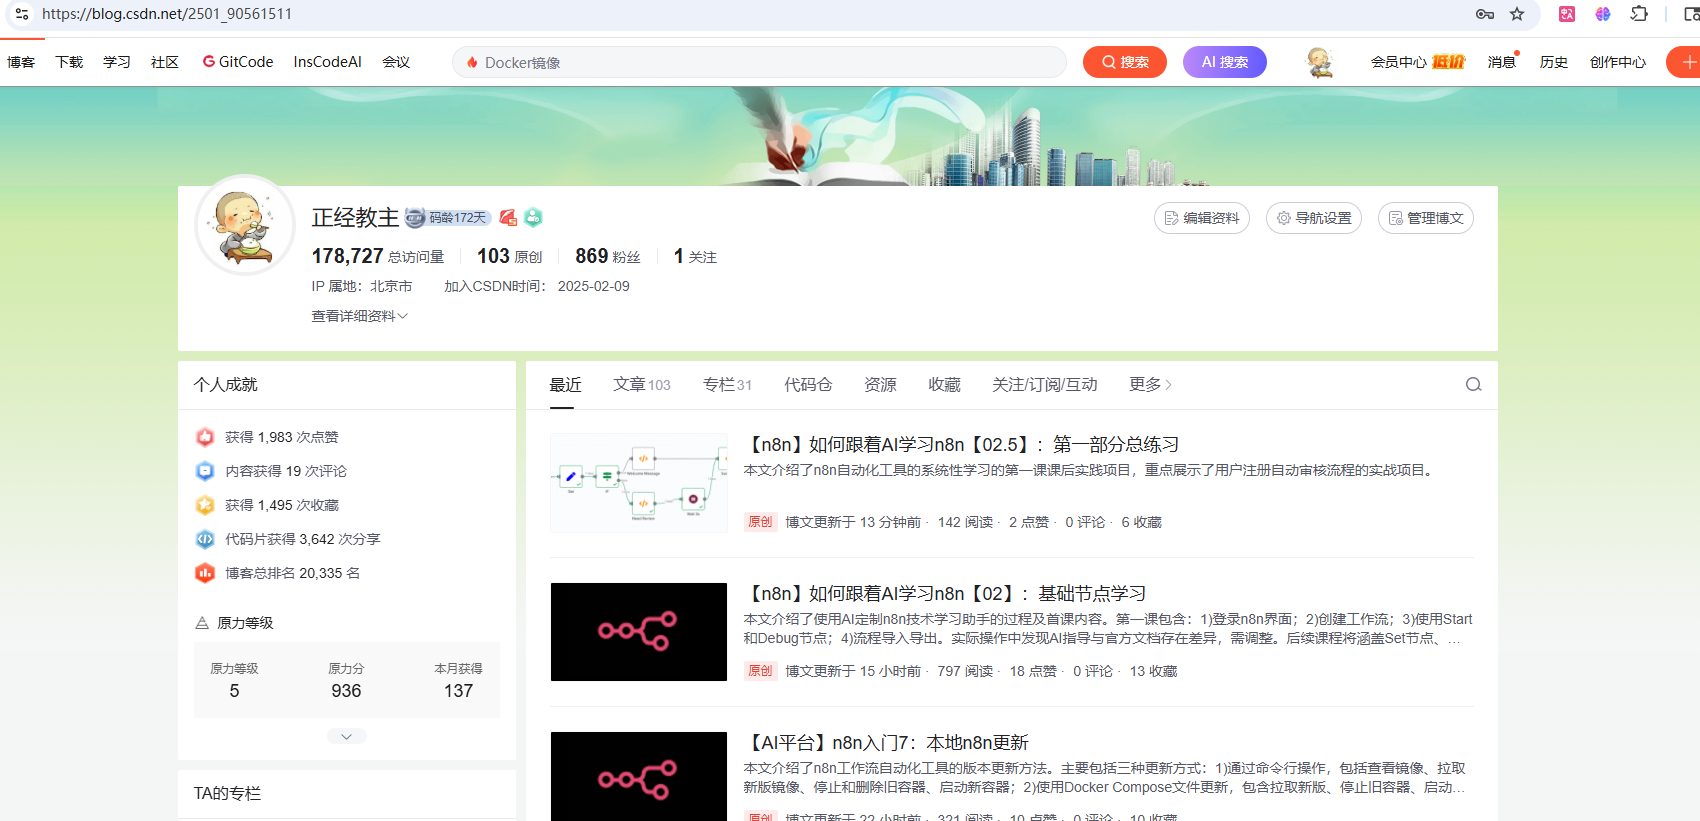Image resolution: width=1700 pixels, height=821 pixels.
Task: Open the purple brain extension icon
Action: (x=1603, y=14)
